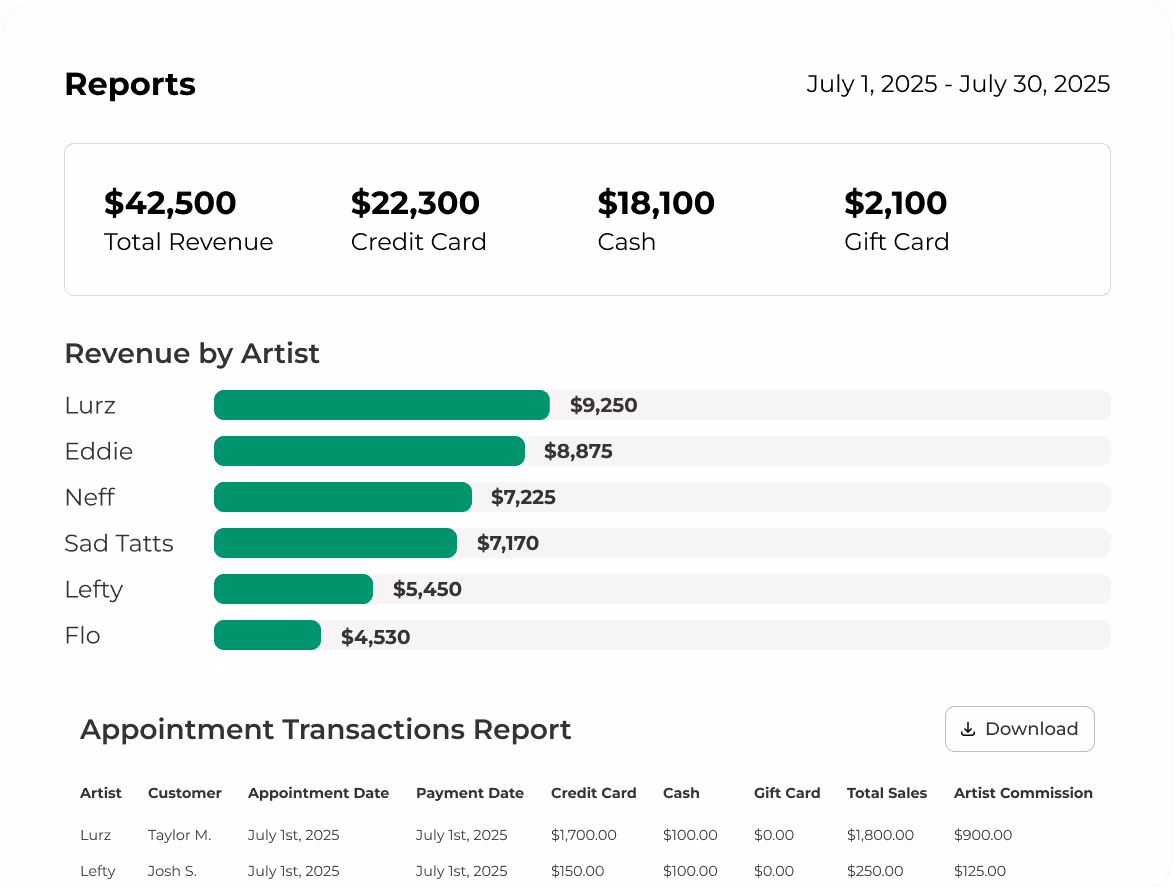
Task: Click Eddie's revenue bar
Action: 368,451
